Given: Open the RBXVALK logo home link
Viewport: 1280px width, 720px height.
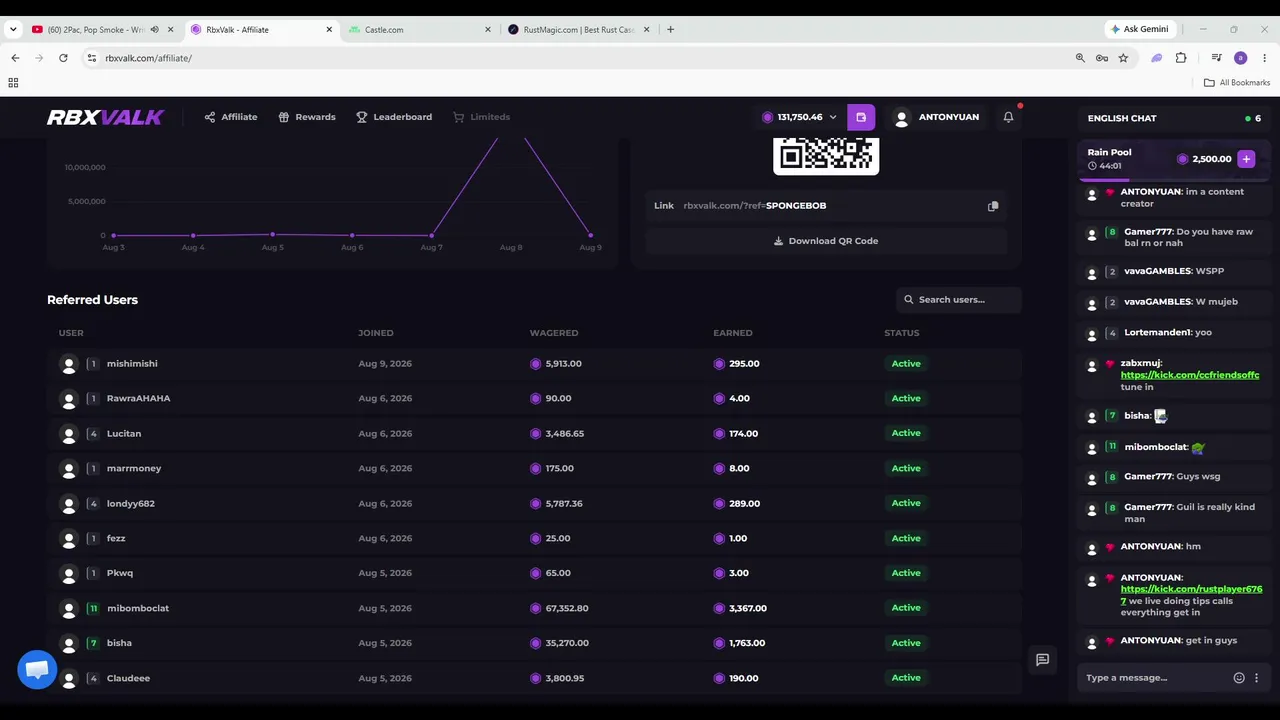Looking at the screenshot, I should coord(105,117).
